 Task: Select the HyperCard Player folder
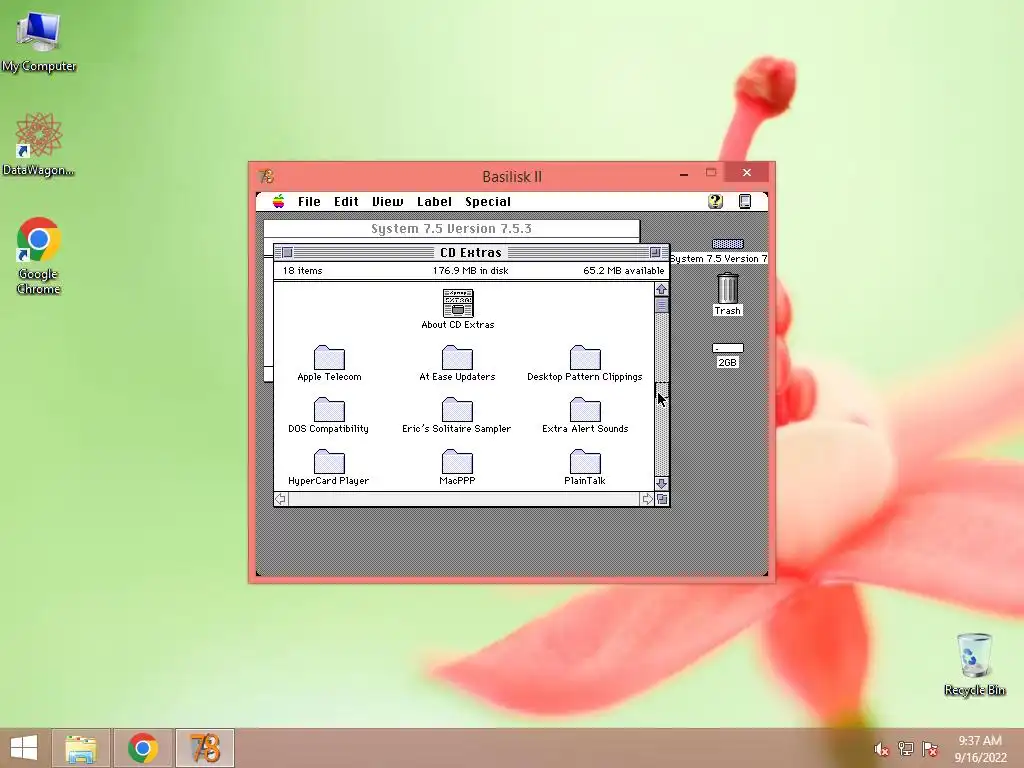(x=329, y=461)
